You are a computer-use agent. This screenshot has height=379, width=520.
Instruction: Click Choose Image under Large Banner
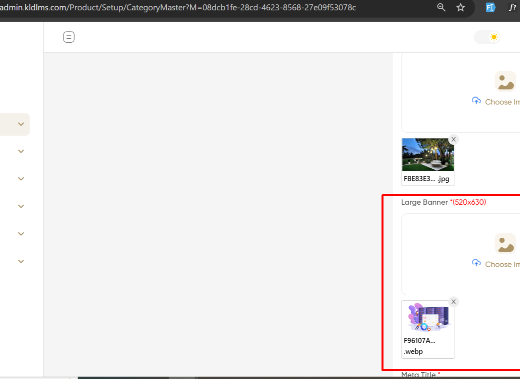click(x=502, y=264)
